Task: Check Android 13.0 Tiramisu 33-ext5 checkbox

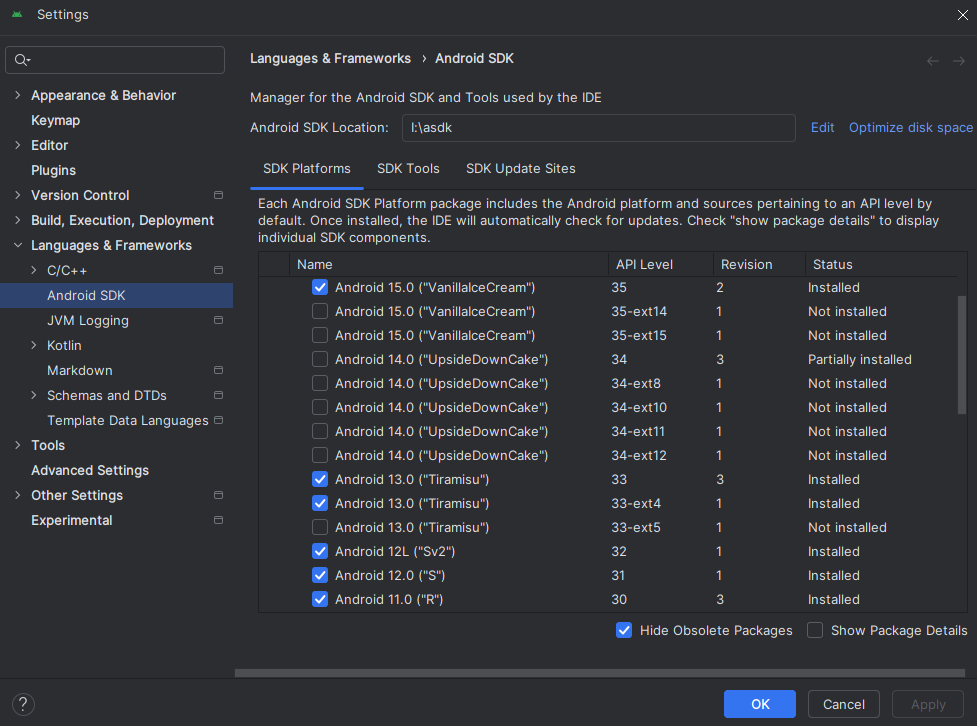Action: pos(320,527)
